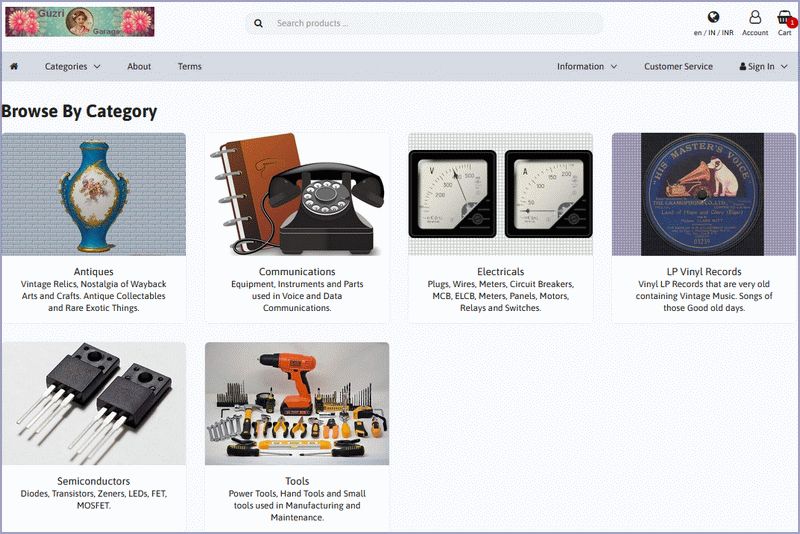Expand the Information dropdown menu
This screenshot has width=800, height=534.
click(586, 67)
